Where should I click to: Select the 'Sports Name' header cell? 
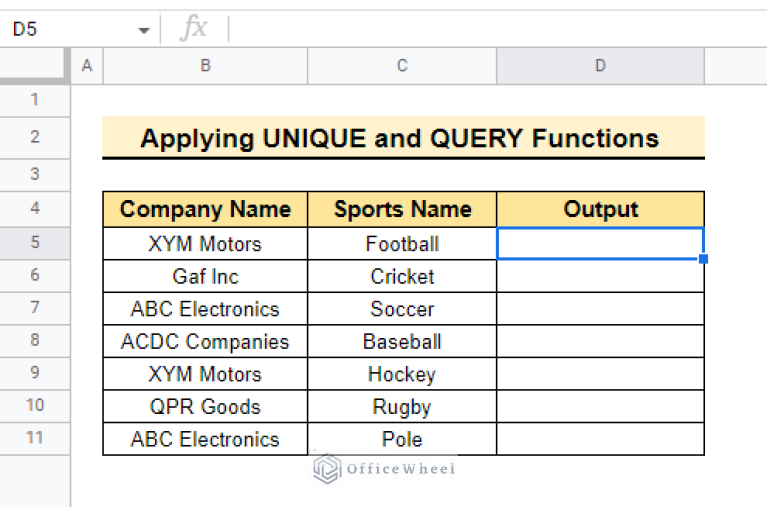pyautogui.click(x=402, y=209)
